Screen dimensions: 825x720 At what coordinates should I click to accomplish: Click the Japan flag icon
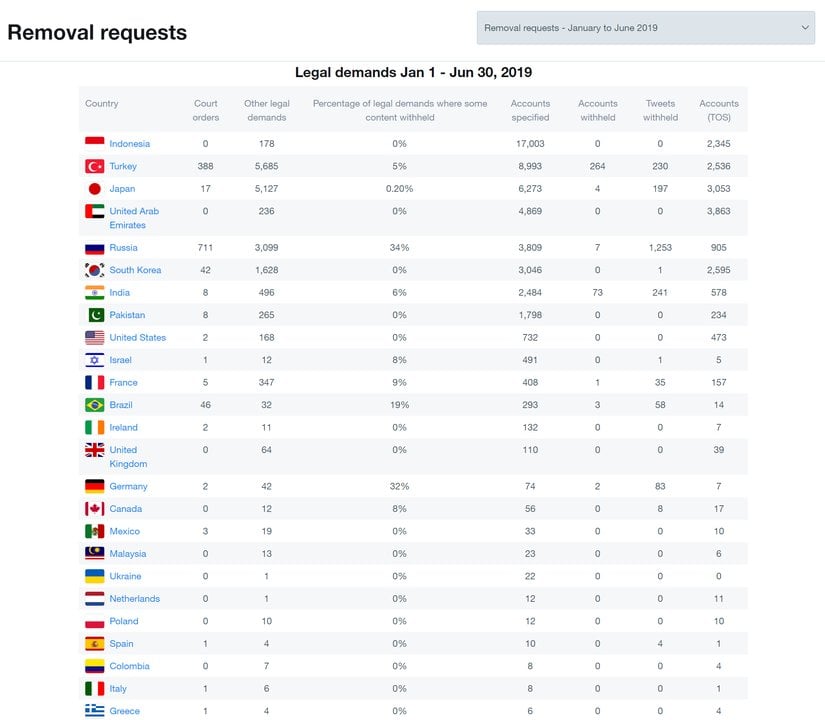[95, 189]
